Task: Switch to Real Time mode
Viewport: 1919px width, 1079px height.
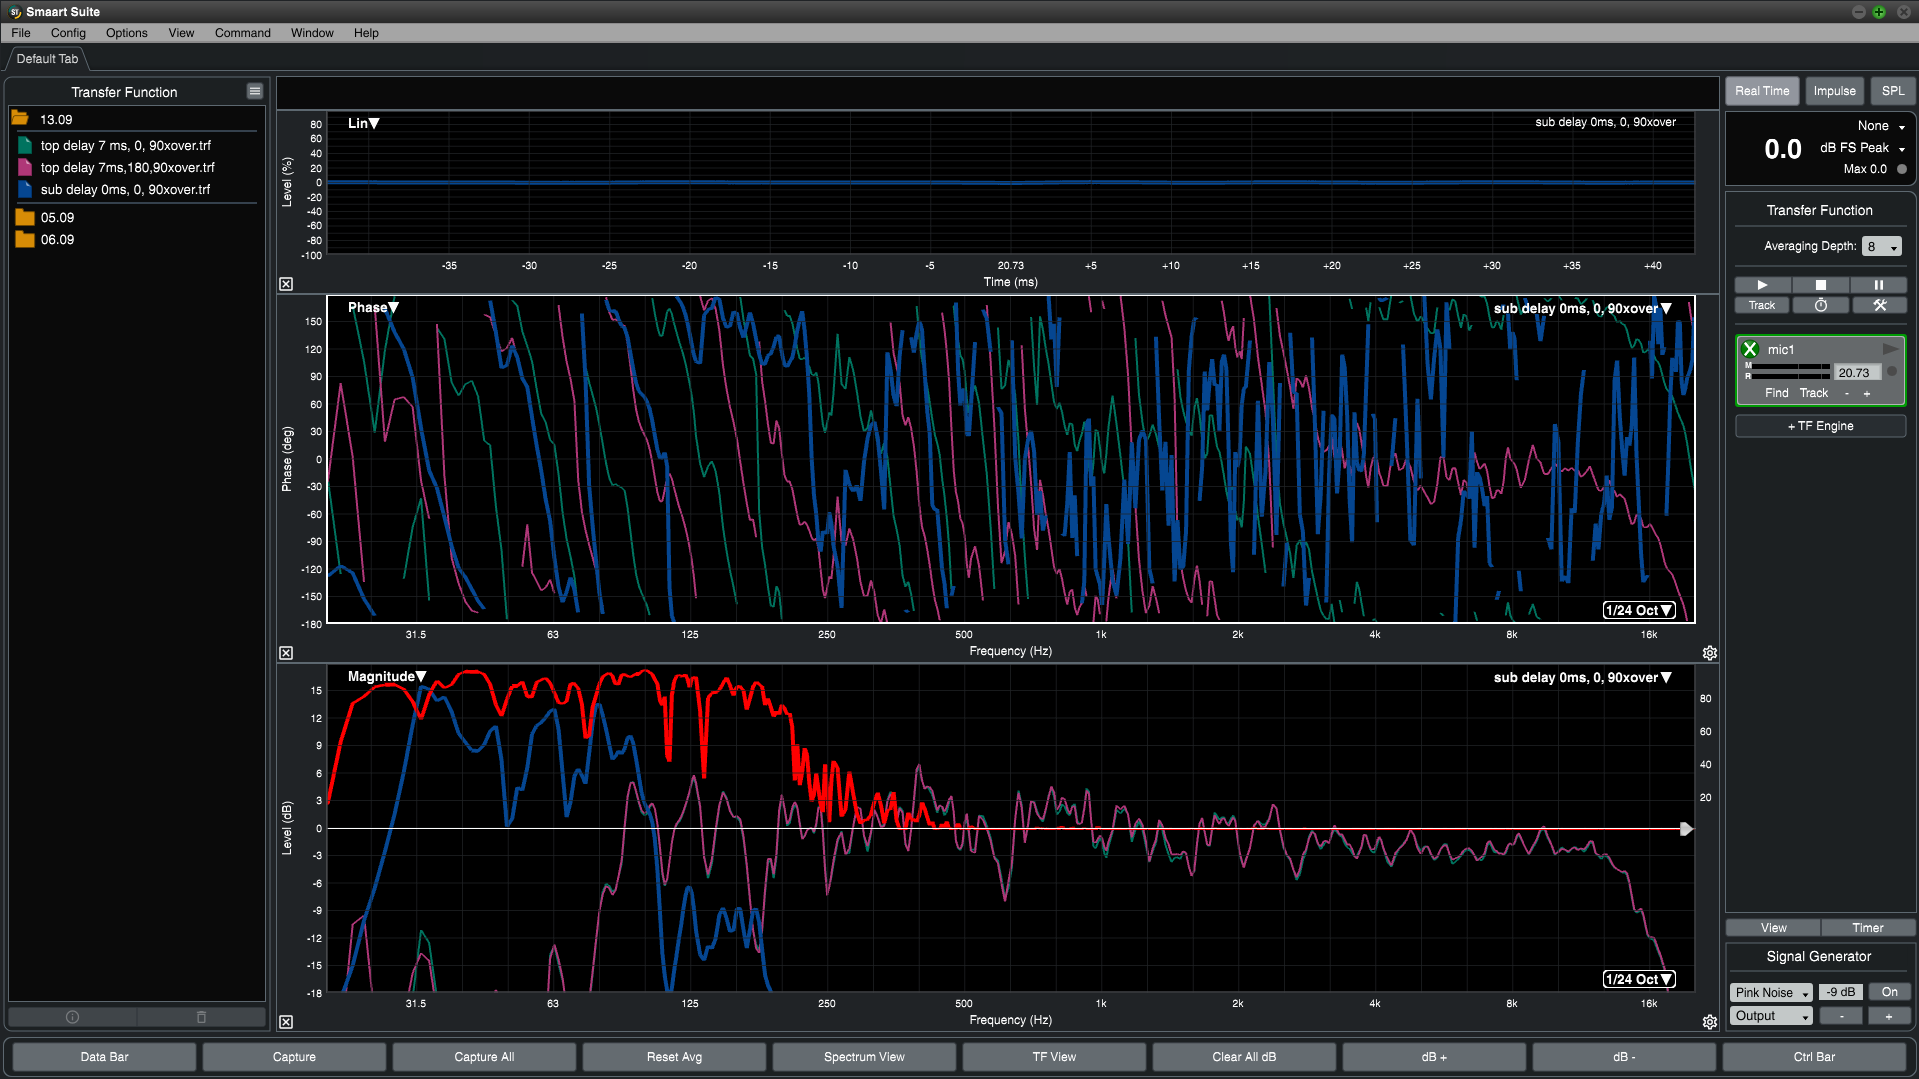Action: point(1762,91)
